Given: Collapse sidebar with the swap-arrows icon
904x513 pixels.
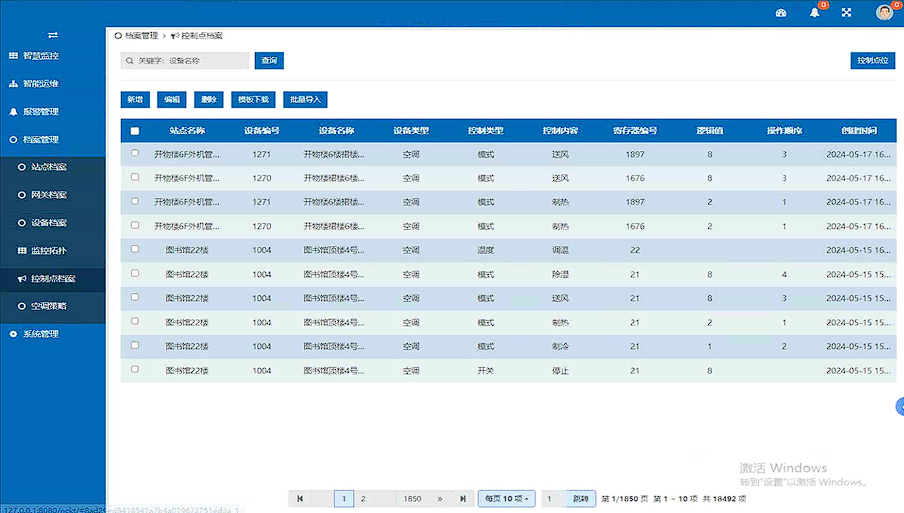Looking at the screenshot, I should click(x=52, y=35).
